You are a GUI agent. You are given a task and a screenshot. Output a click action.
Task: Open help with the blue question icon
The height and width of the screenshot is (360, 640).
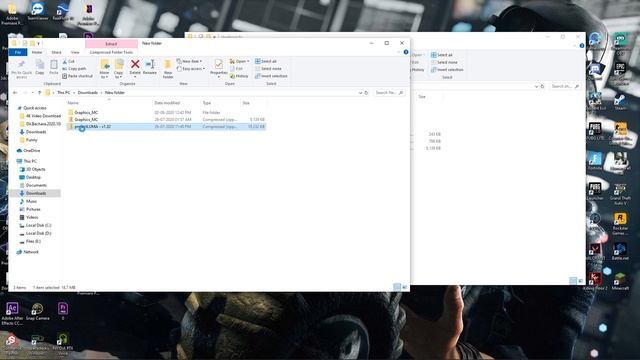pyautogui.click(x=406, y=52)
